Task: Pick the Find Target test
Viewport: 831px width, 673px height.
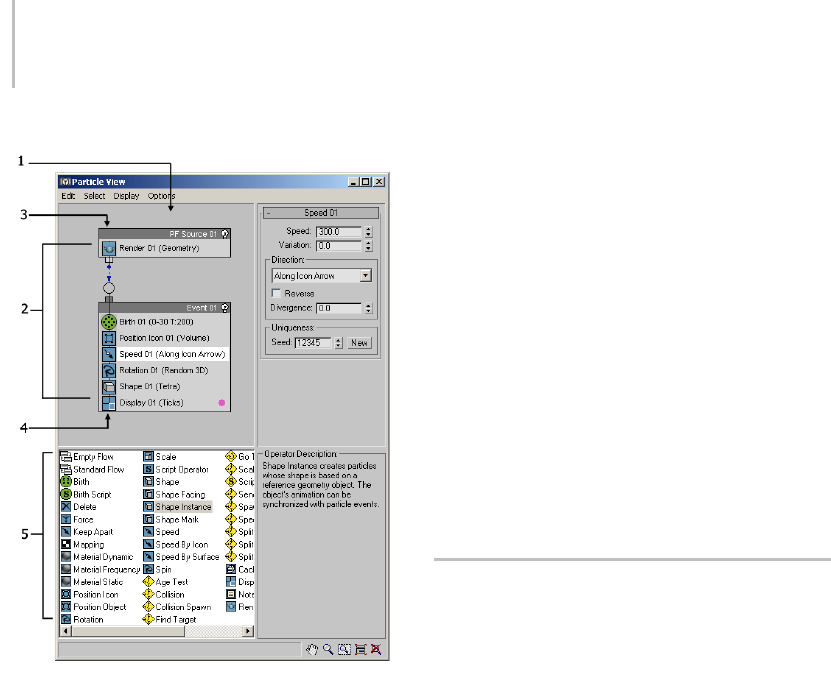Action: click(170, 619)
